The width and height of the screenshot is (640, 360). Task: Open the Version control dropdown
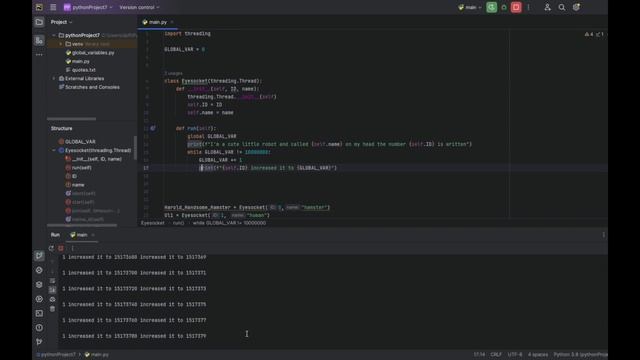[x=139, y=7]
